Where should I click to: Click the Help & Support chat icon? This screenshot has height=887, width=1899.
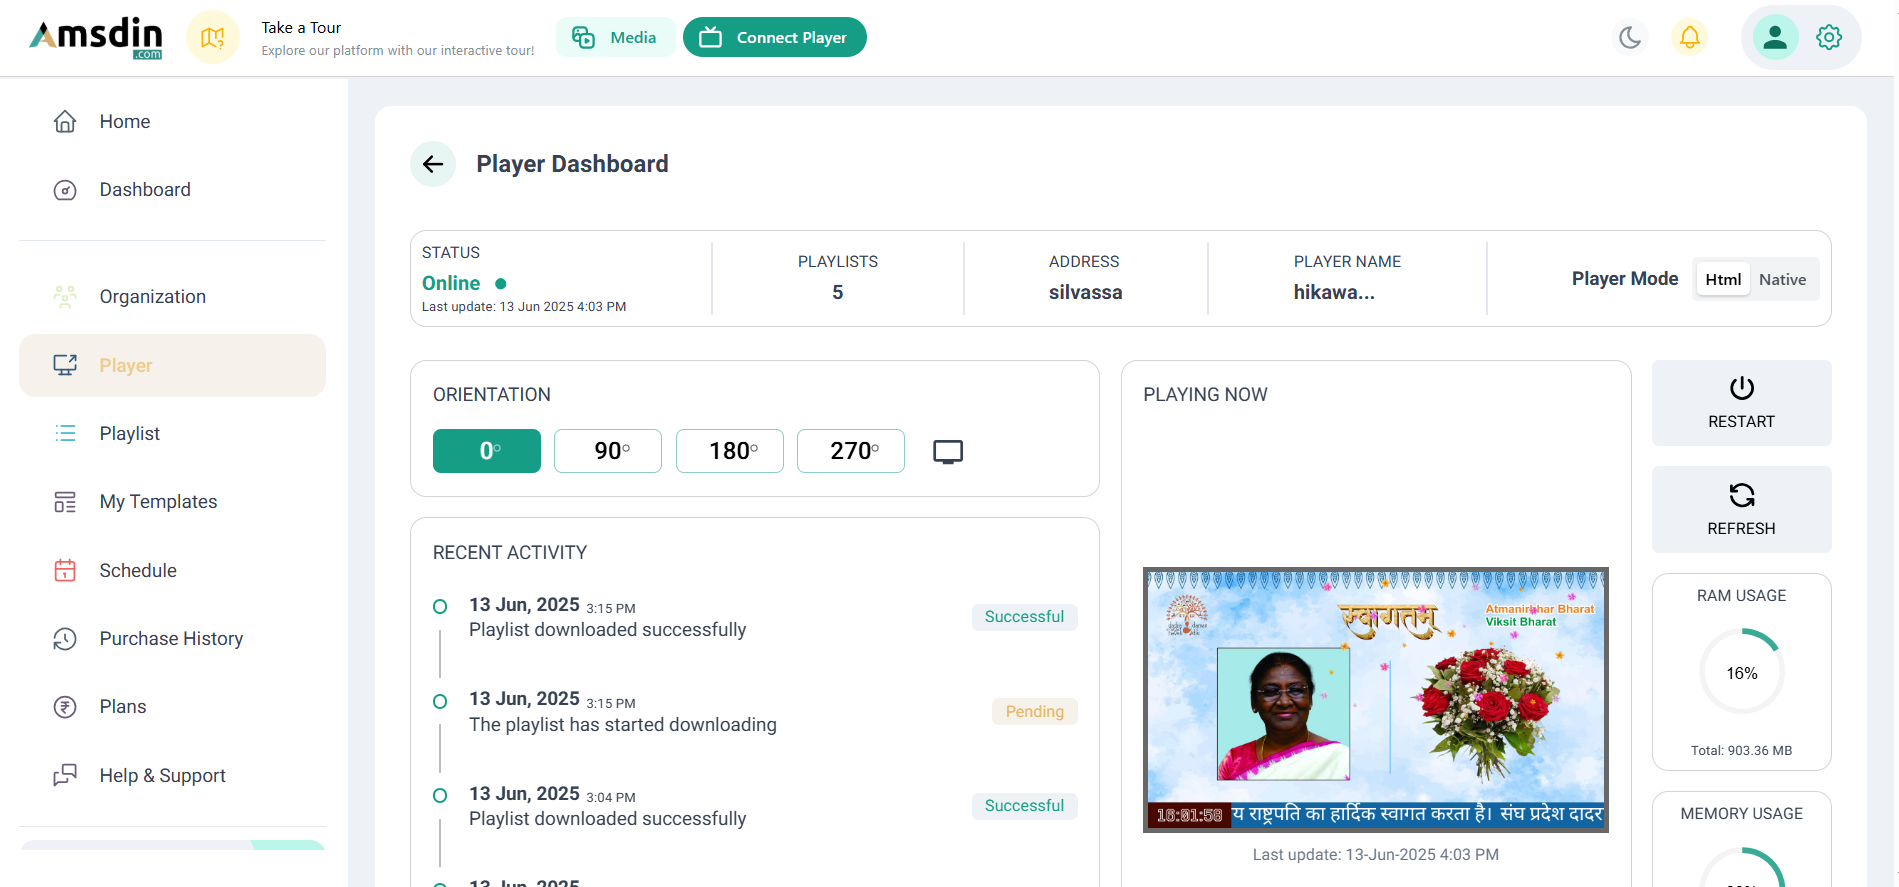(65, 775)
